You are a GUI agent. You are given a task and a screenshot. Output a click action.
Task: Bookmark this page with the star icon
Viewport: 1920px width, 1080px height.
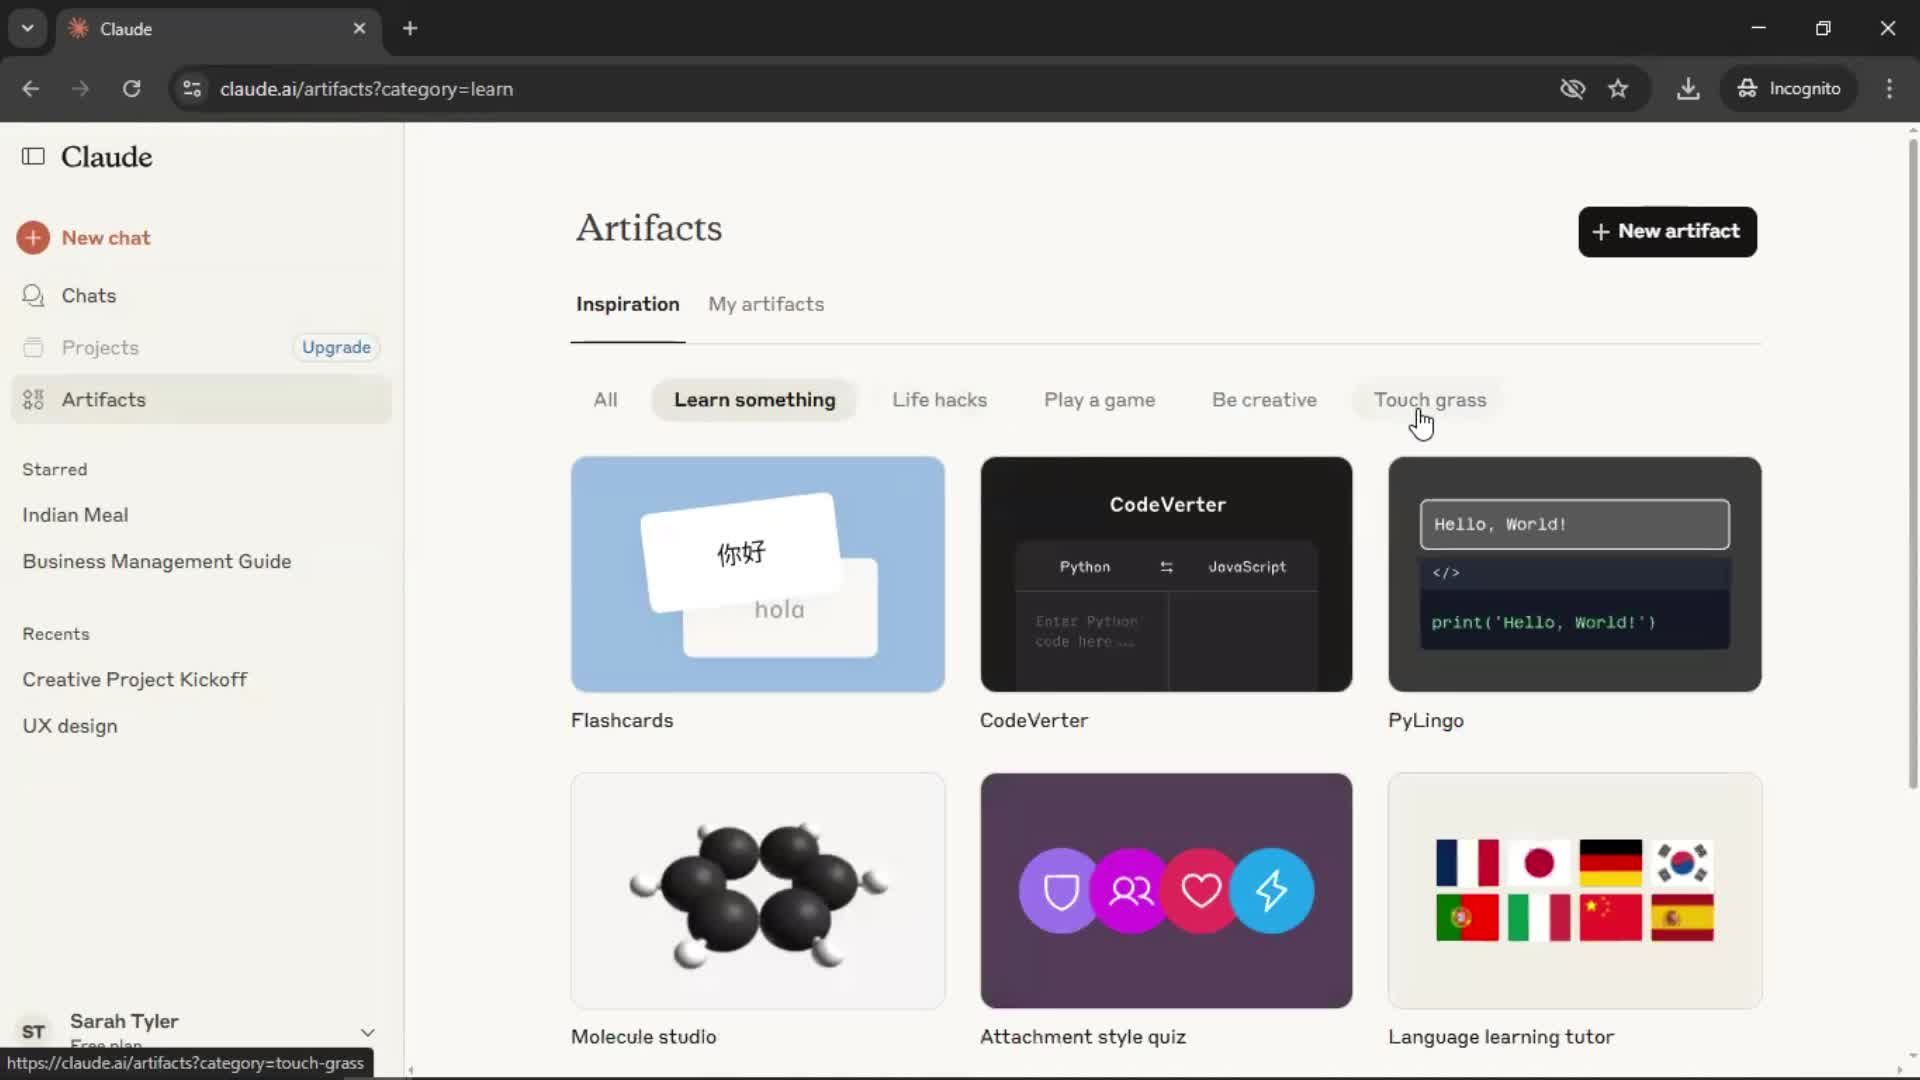pyautogui.click(x=1618, y=89)
